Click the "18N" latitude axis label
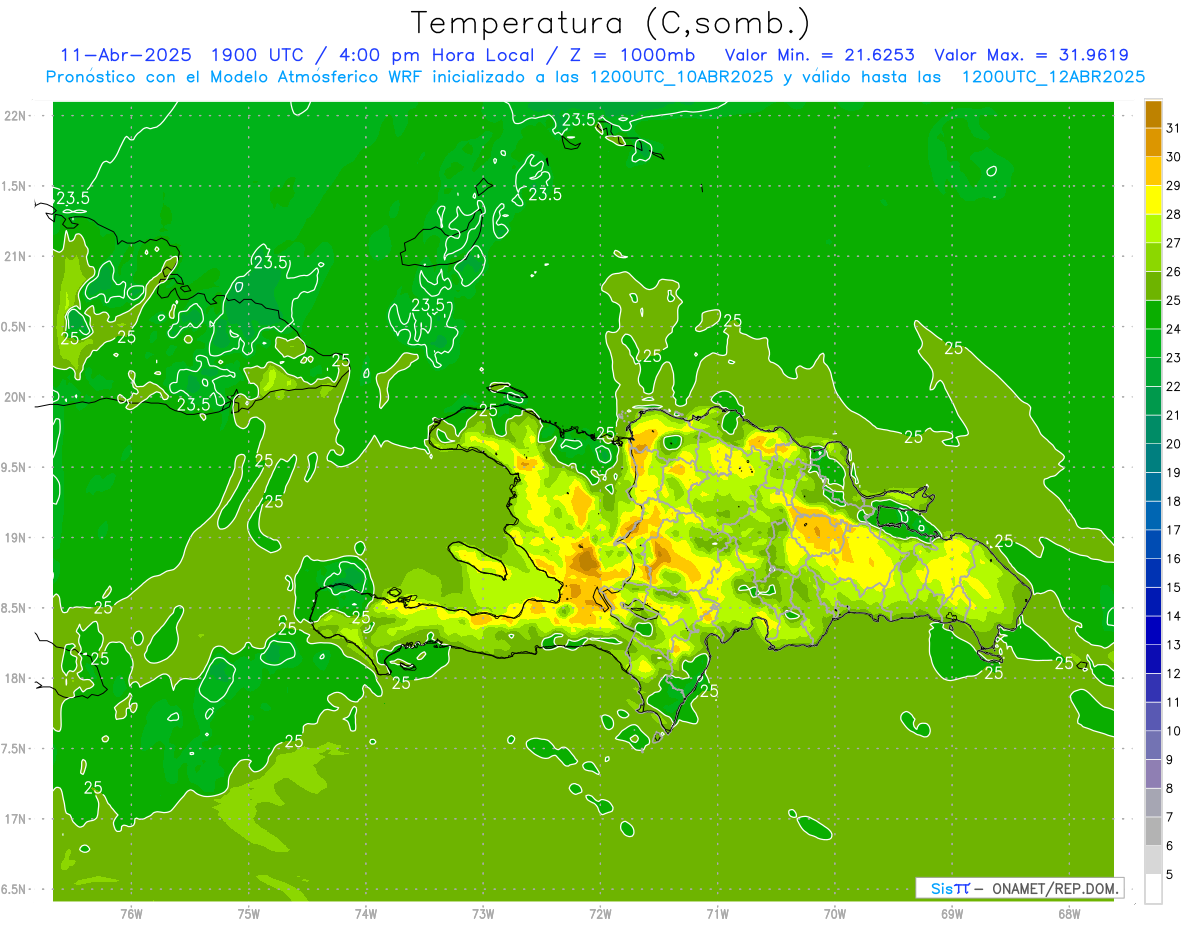Screen dimensions: 1200x927 tap(17, 678)
